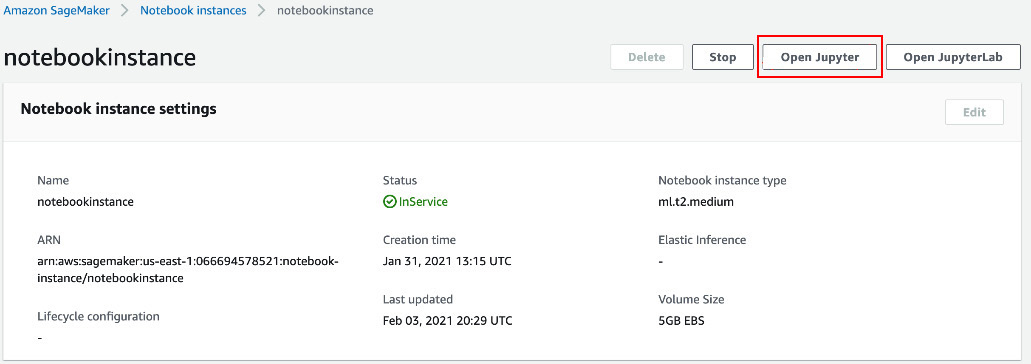Launch Open JupyterLab button

click(x=953, y=57)
